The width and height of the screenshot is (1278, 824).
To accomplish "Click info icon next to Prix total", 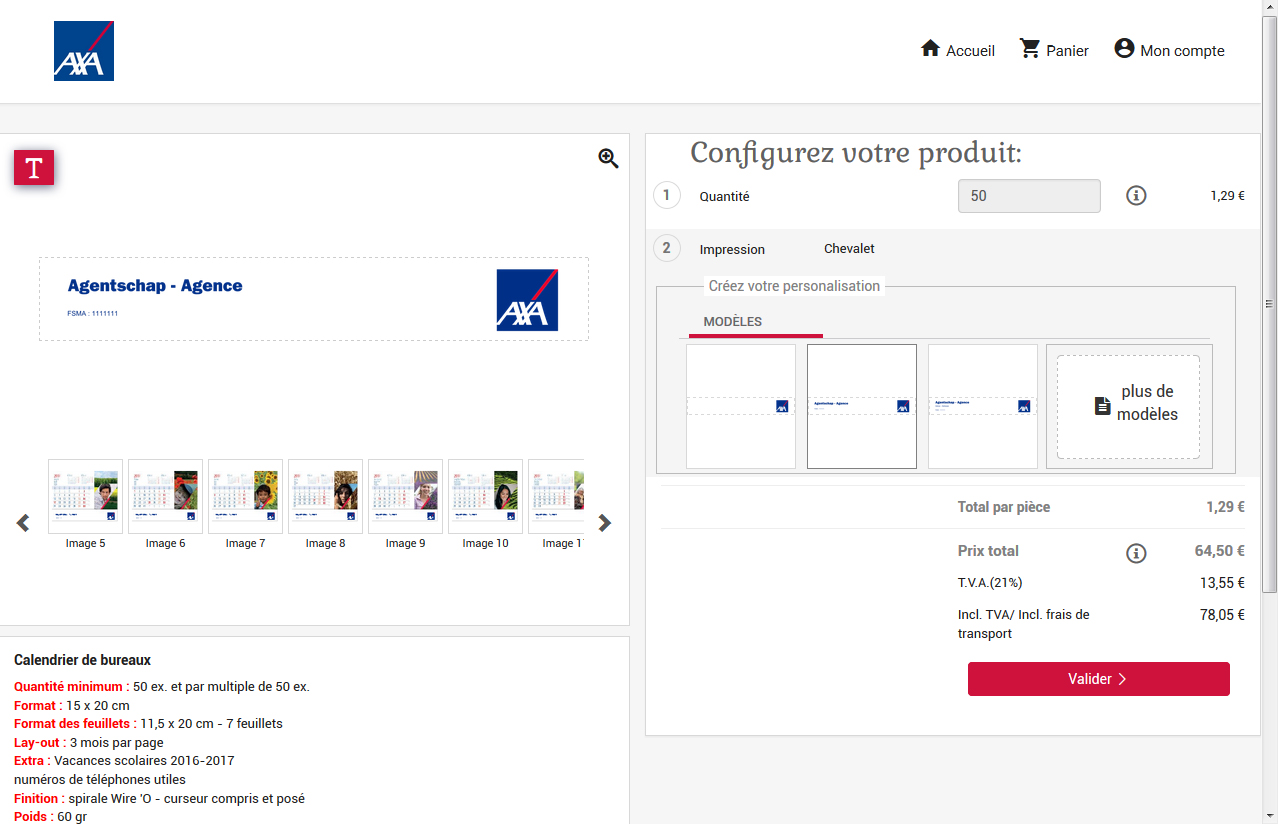I will coord(1136,553).
